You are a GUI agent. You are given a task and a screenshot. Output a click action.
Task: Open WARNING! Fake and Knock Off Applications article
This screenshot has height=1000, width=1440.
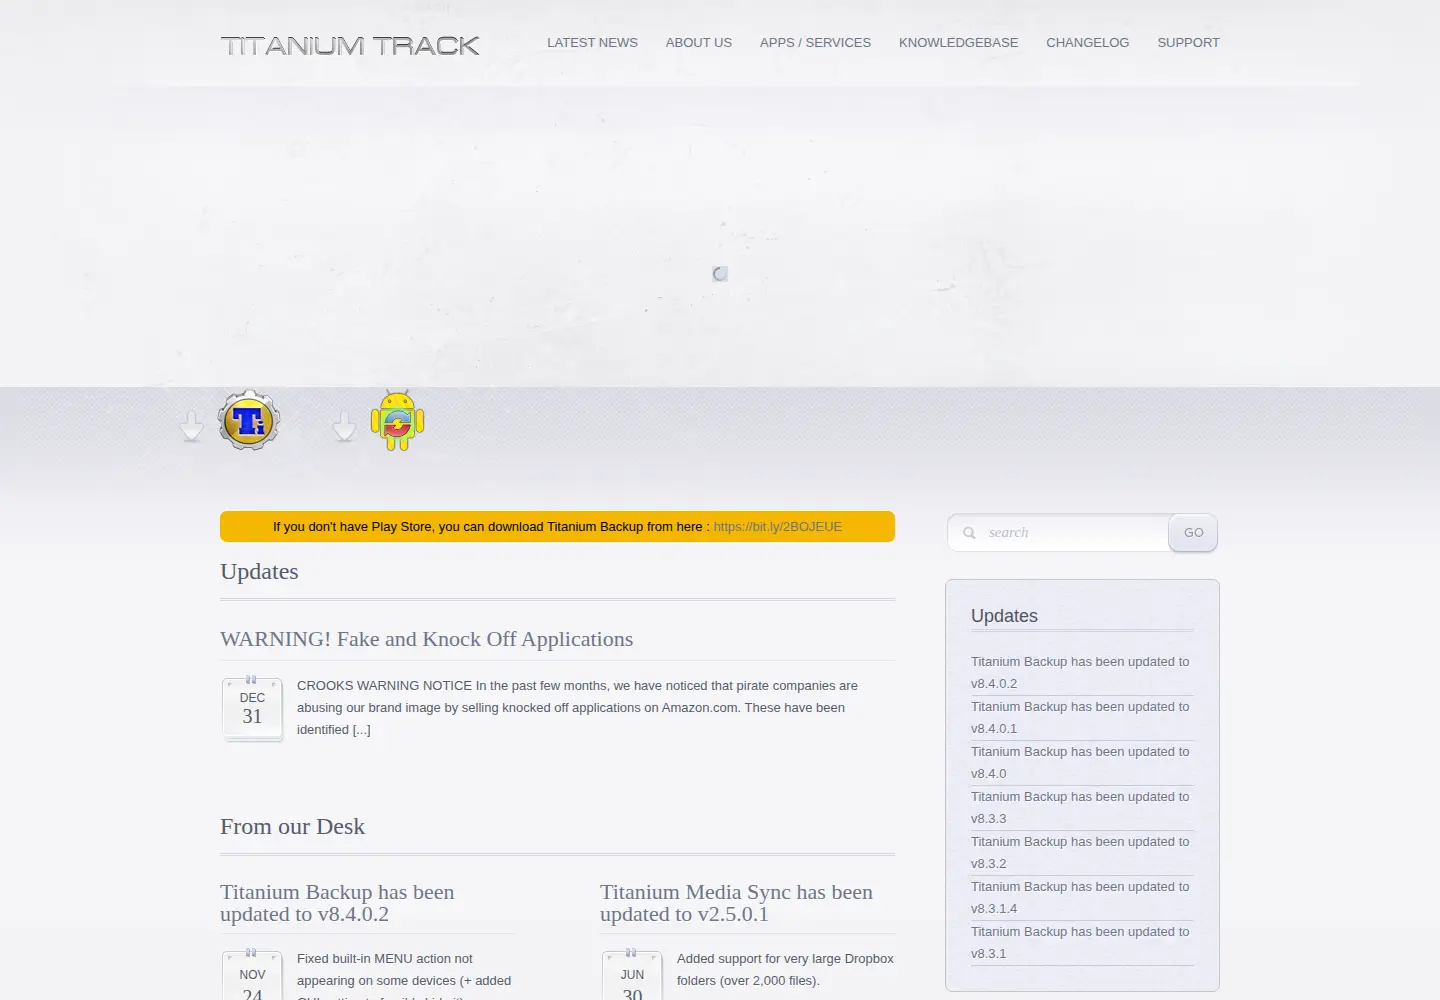click(x=427, y=639)
